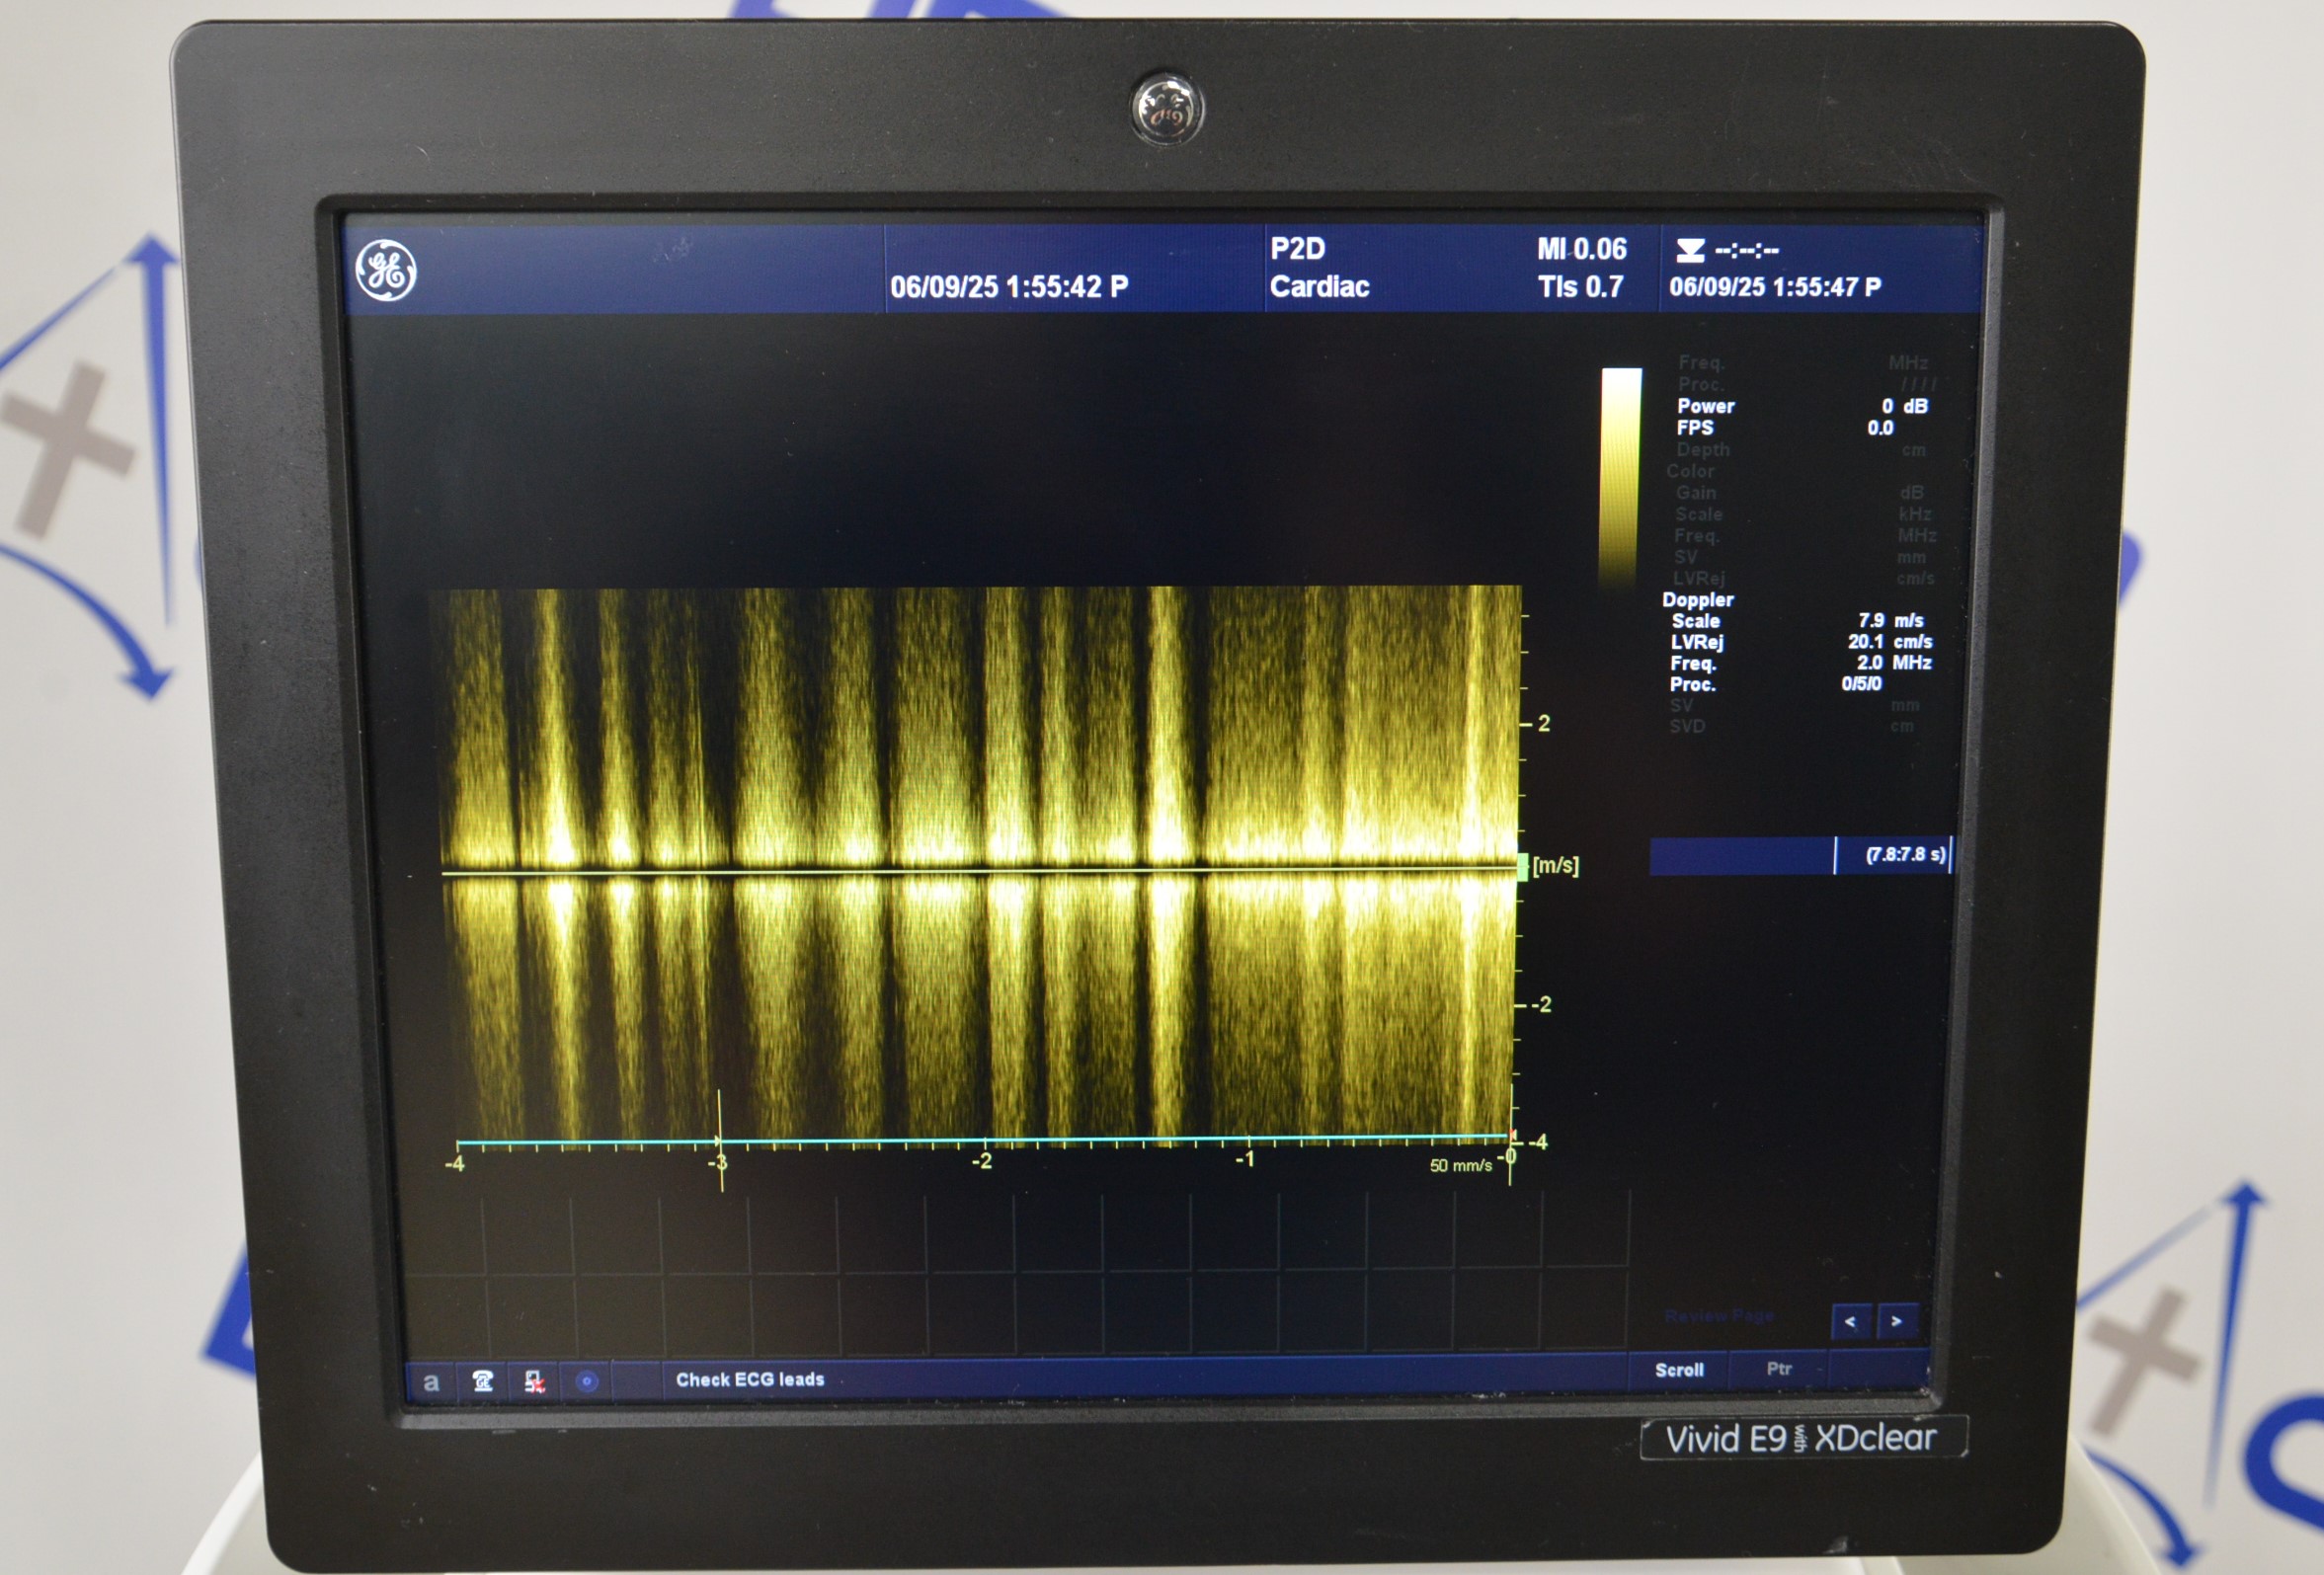Click the 50 mm/s sweep speed label
Image resolution: width=2324 pixels, height=1575 pixels.
pyautogui.click(x=1460, y=1166)
